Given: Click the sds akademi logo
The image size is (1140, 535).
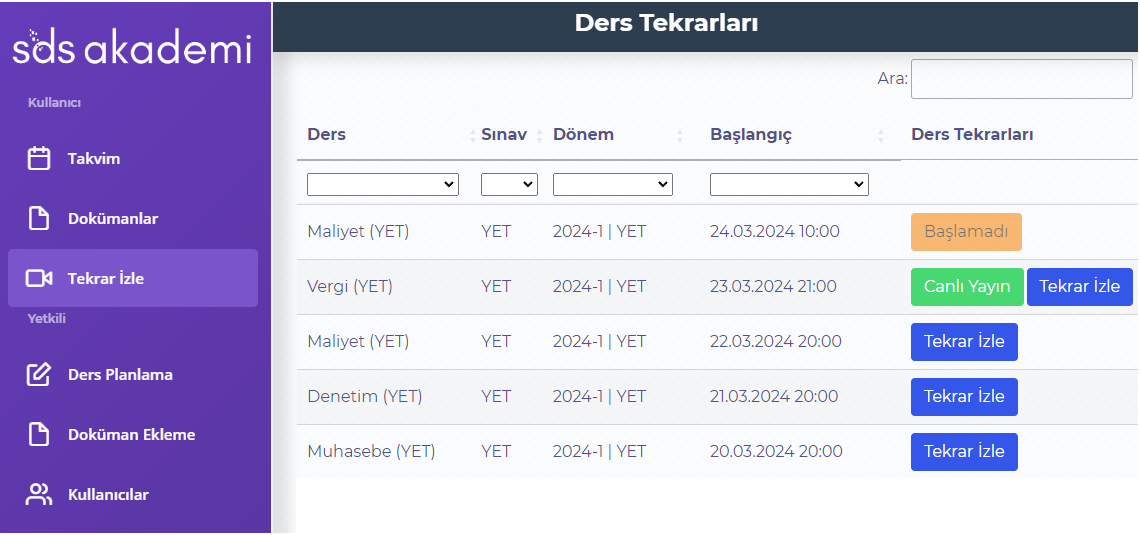Looking at the screenshot, I should (x=133, y=47).
